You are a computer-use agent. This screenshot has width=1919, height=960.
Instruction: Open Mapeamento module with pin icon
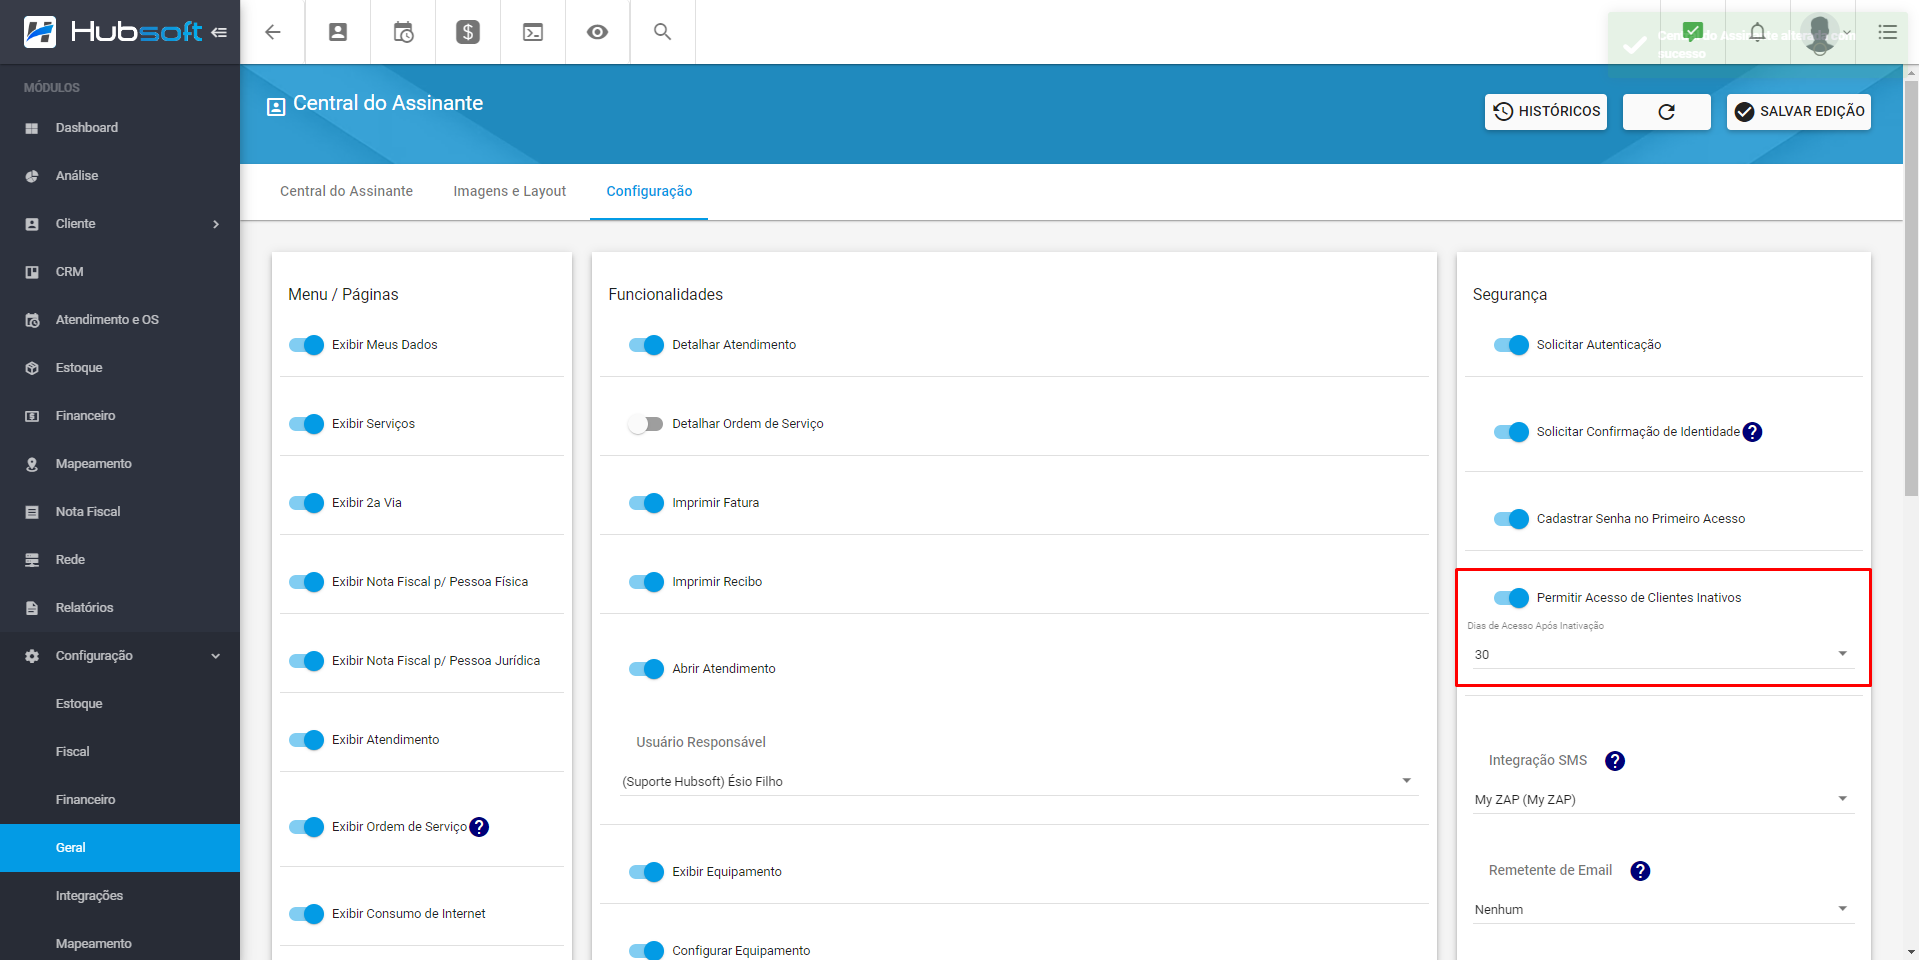click(120, 464)
